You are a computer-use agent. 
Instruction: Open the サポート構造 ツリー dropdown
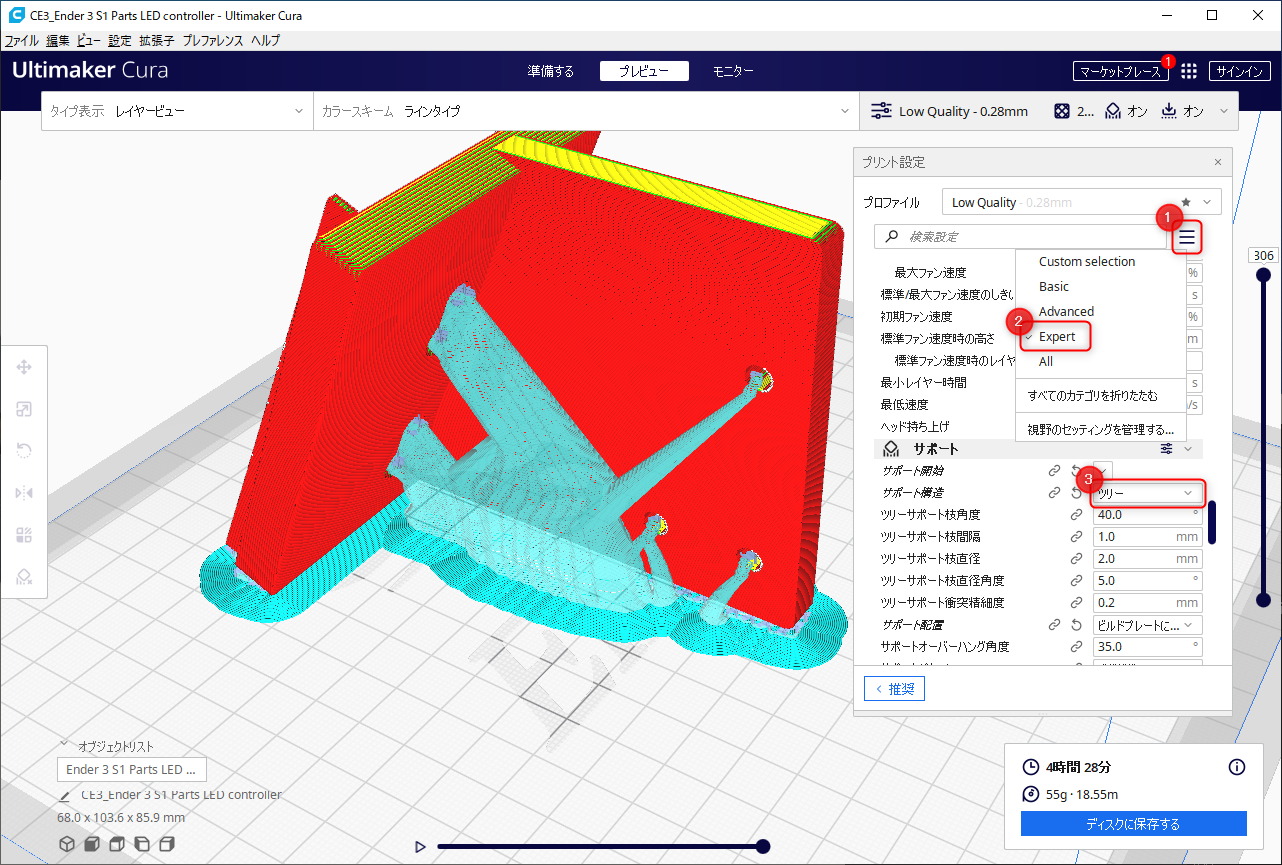(1147, 493)
